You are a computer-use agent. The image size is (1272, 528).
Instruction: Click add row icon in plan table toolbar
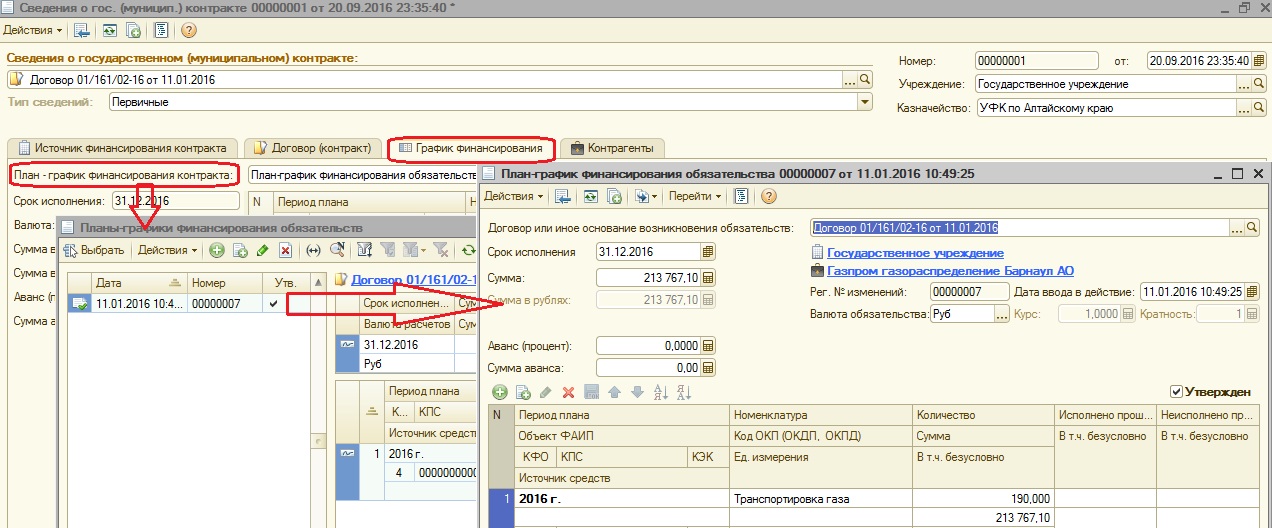click(x=499, y=393)
